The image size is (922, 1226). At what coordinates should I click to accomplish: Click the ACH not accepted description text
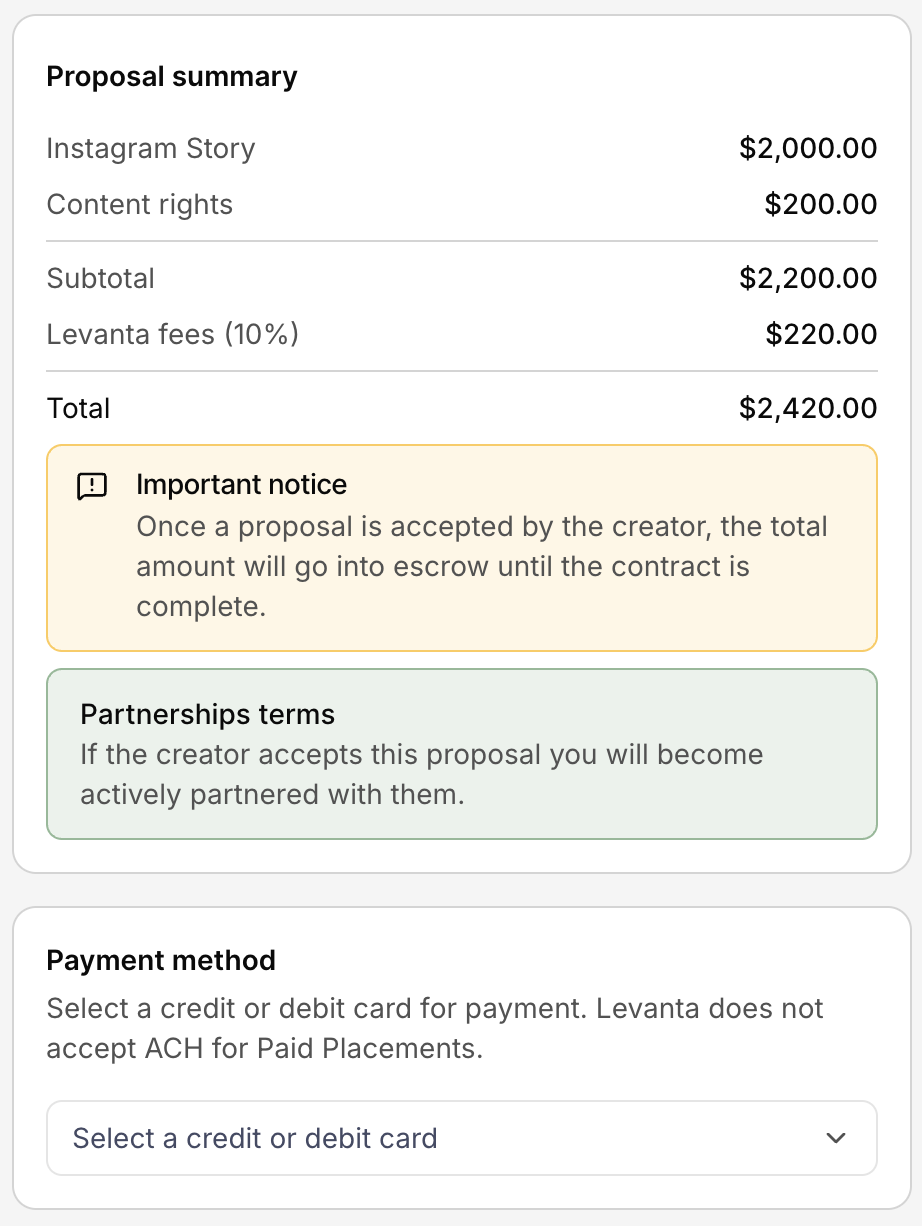tap(435, 1028)
